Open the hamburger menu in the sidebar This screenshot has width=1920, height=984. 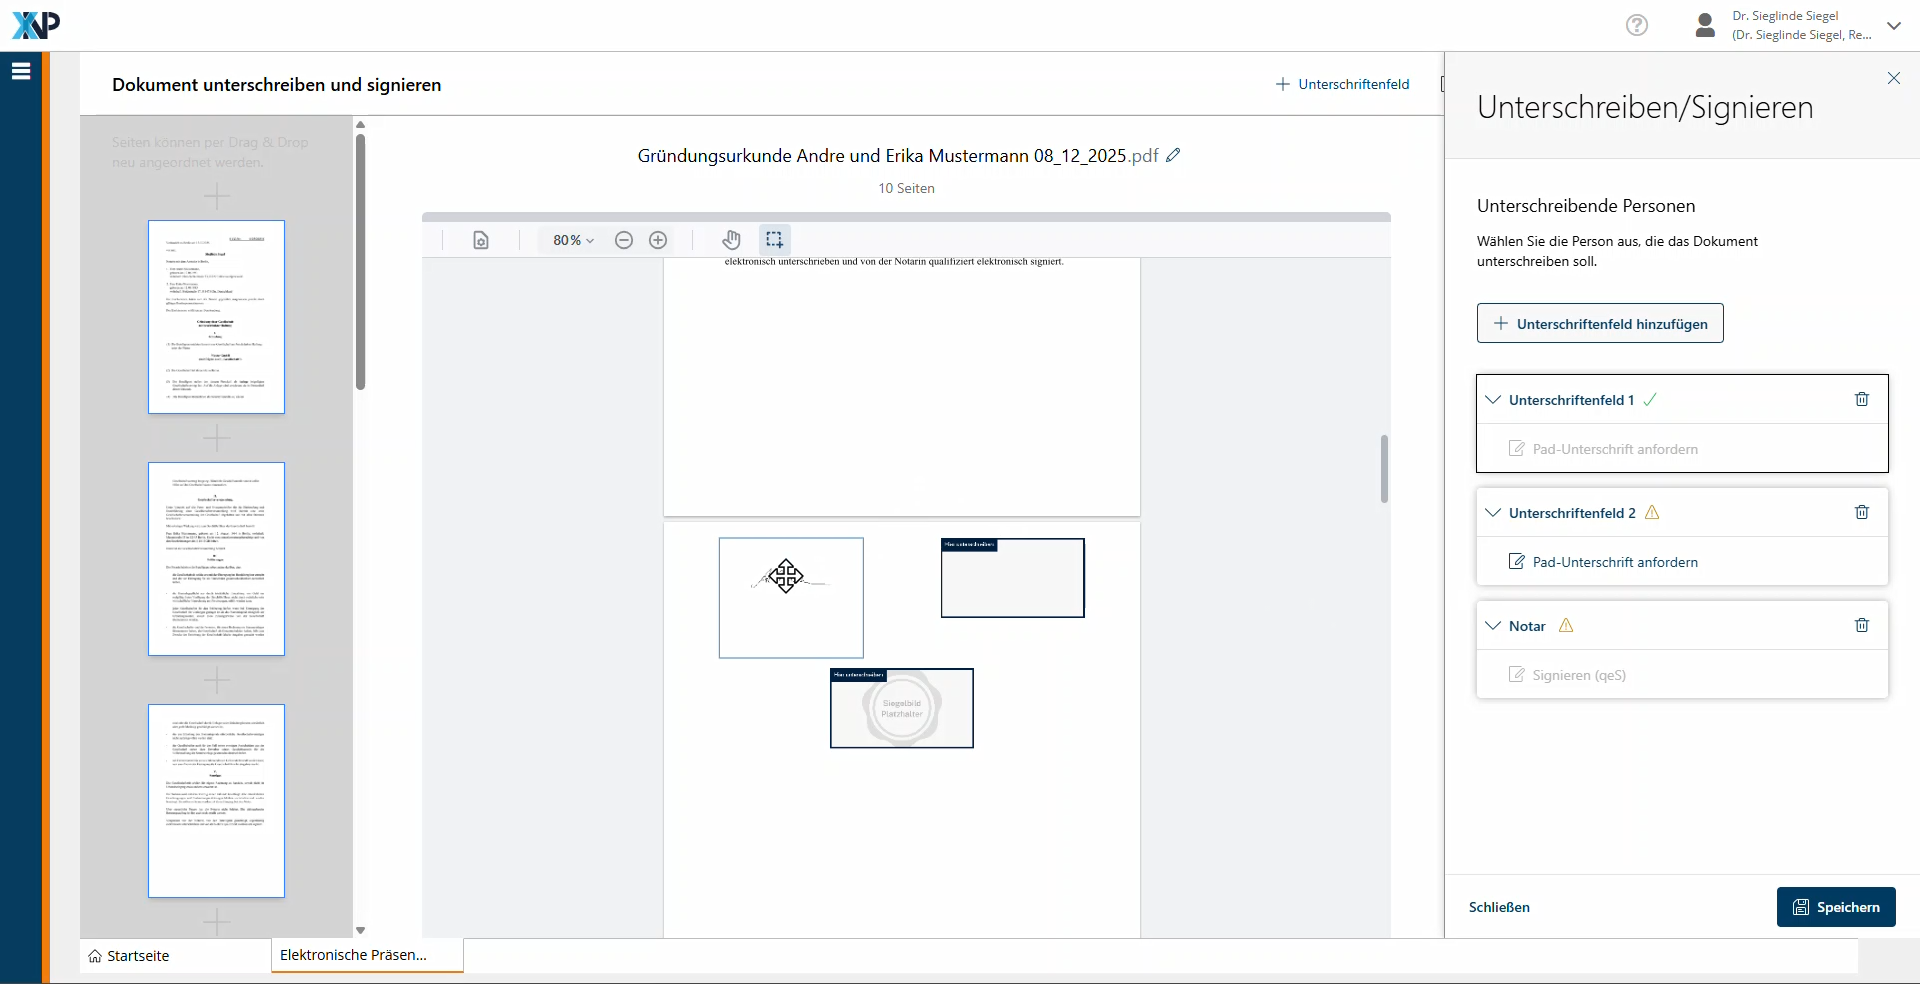(x=21, y=71)
